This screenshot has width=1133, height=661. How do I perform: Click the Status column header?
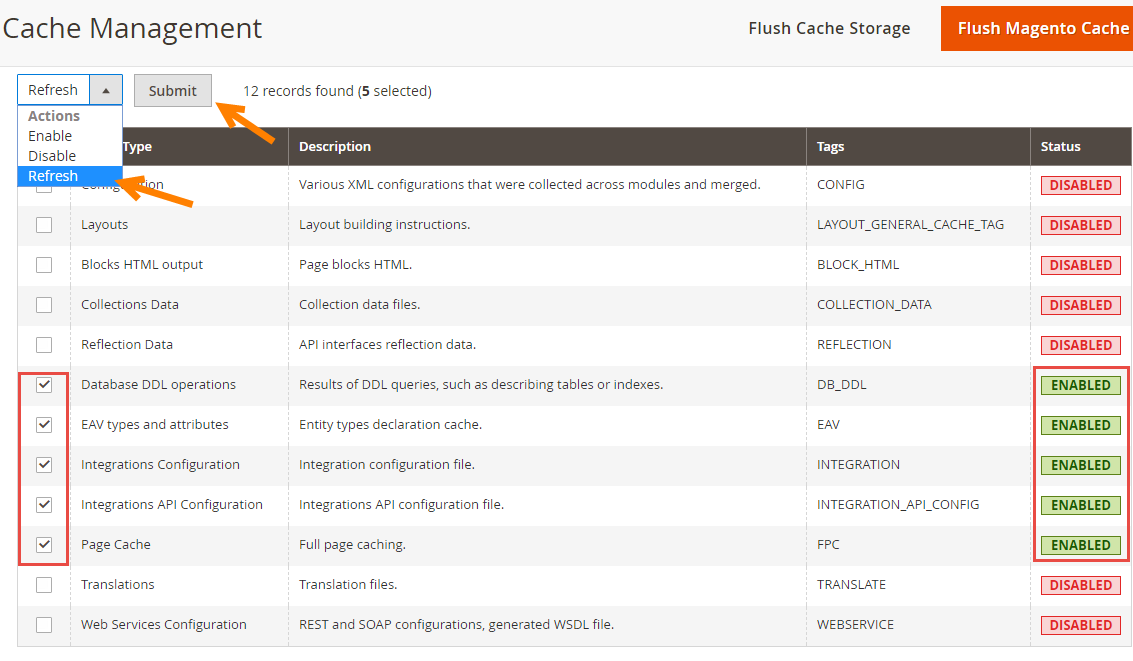coord(1060,146)
